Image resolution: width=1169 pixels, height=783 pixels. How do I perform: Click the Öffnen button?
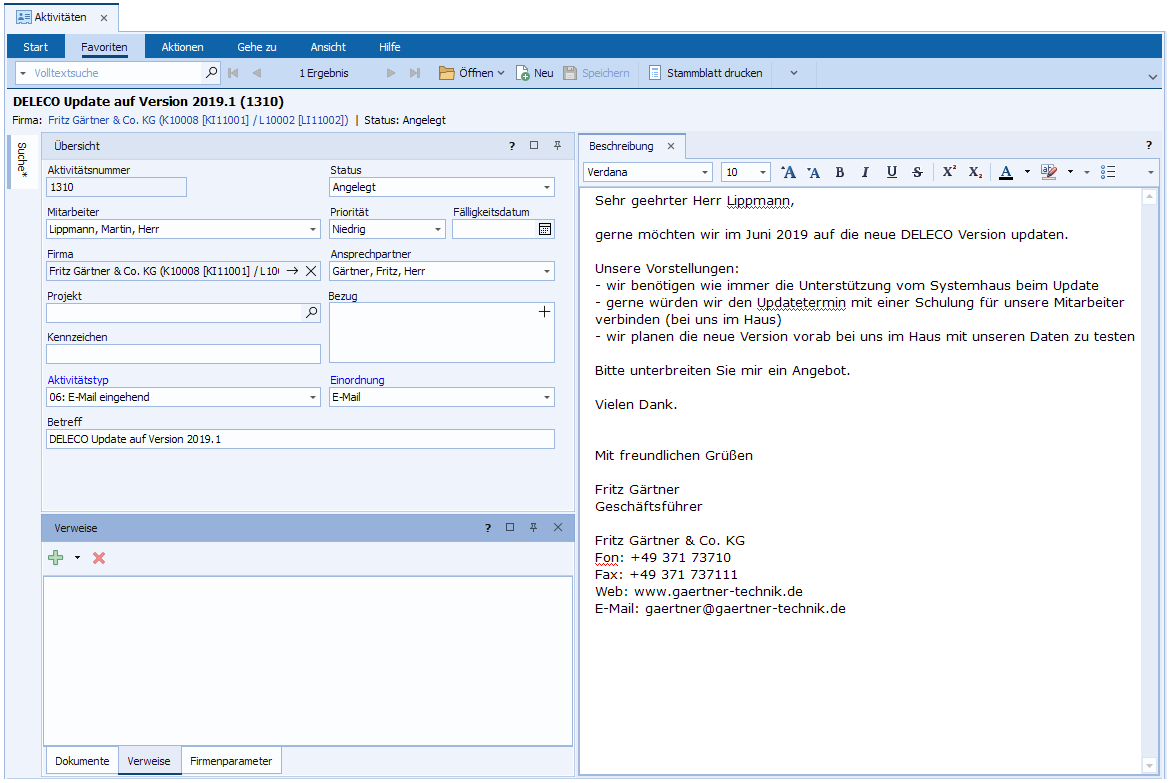click(471, 73)
